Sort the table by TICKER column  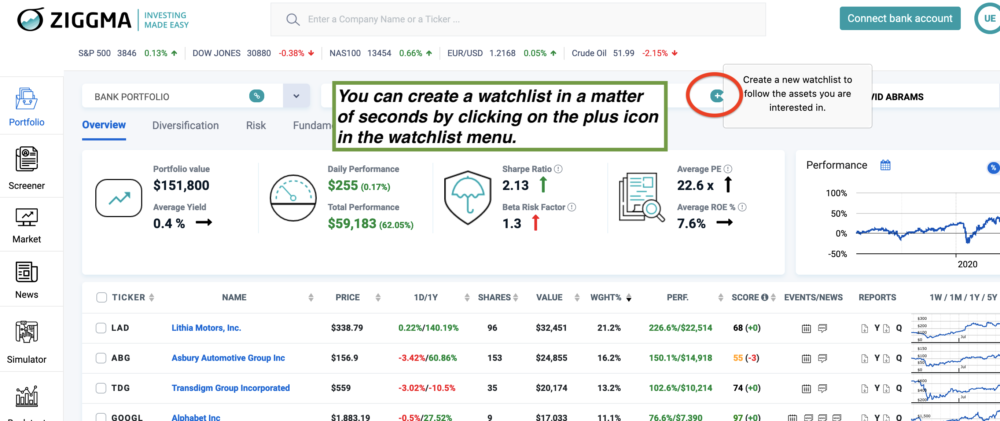152,298
